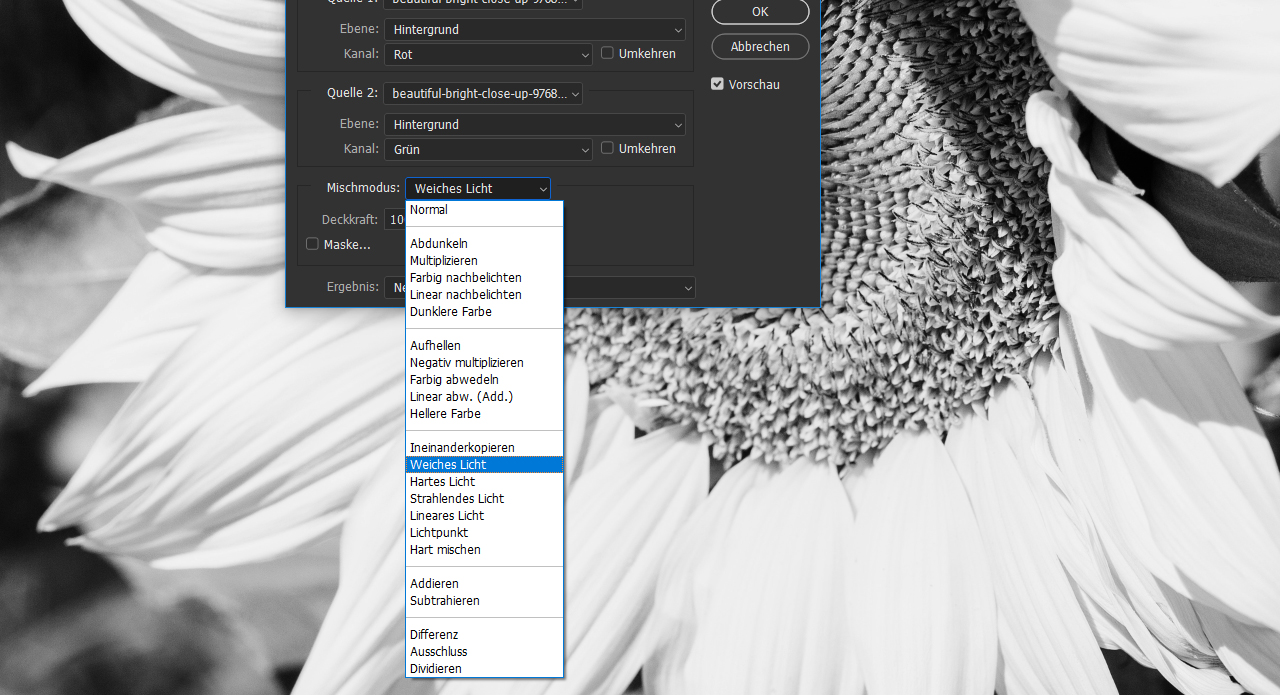Image resolution: width=1280 pixels, height=695 pixels.
Task: Select highlighted Weiches Licht list entry
Action: pos(484,465)
